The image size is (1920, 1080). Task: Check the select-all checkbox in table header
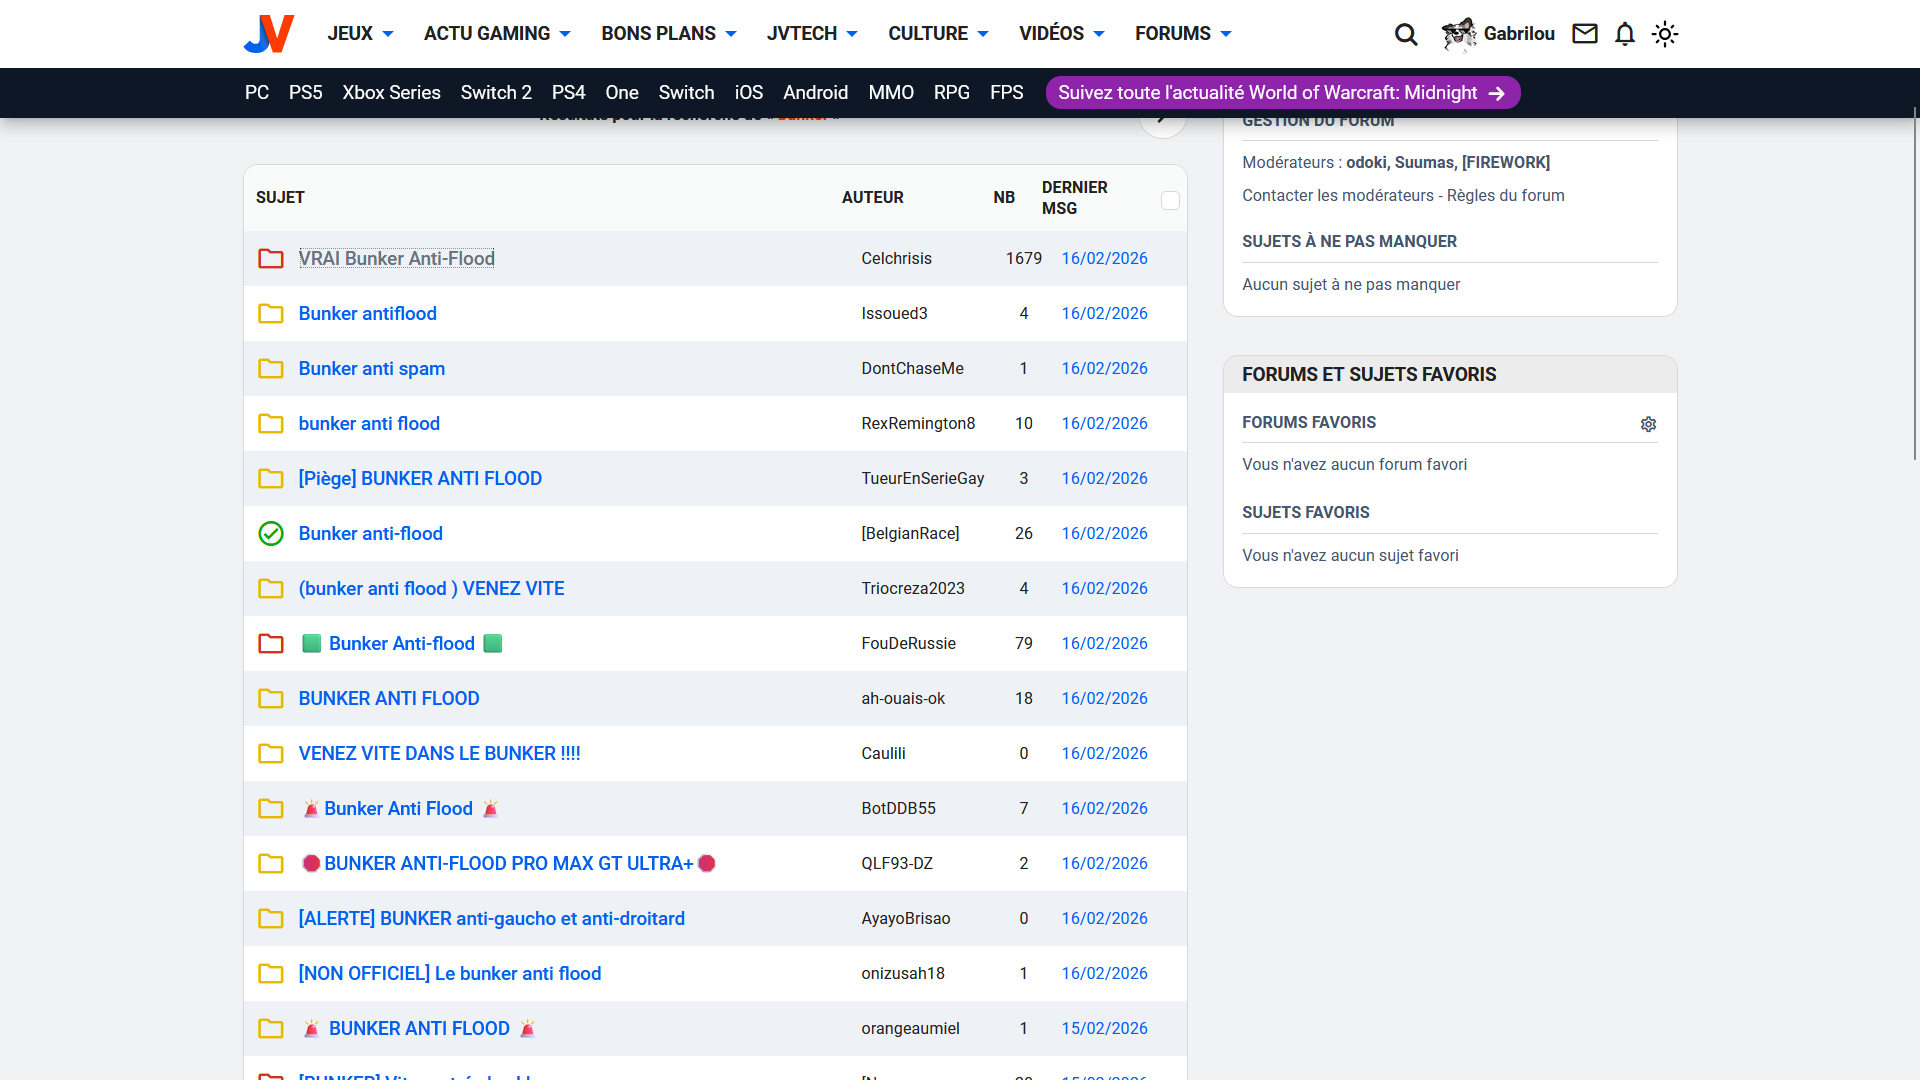coord(1170,200)
